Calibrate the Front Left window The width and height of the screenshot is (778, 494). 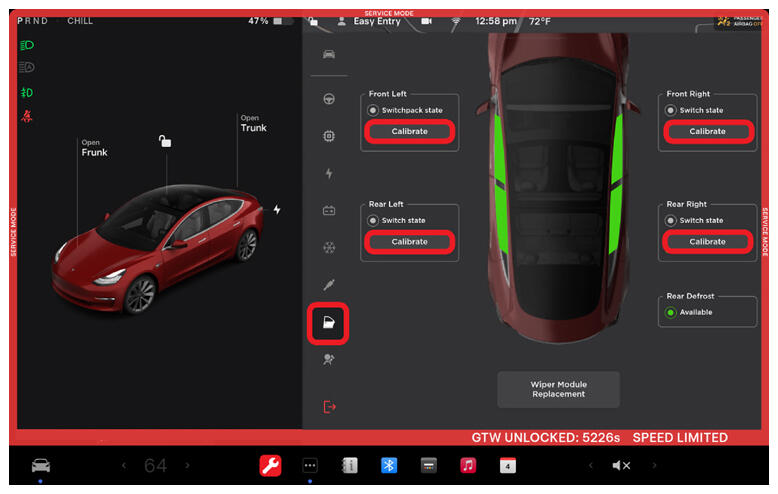pos(409,131)
